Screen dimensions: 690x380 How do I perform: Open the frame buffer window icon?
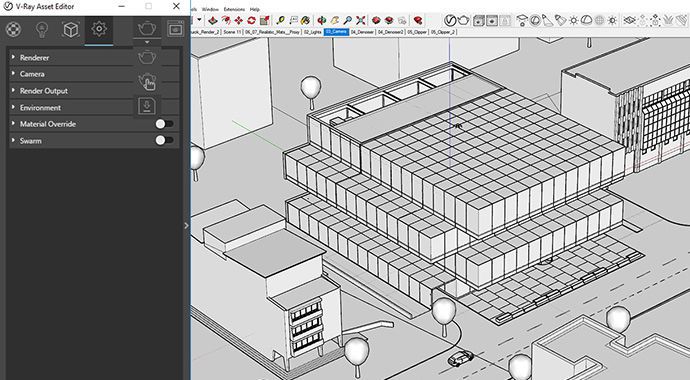click(176, 29)
